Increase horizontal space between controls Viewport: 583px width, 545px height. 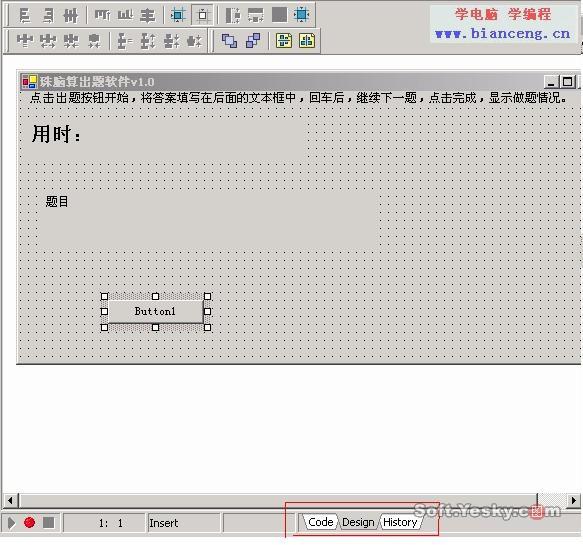point(48,41)
